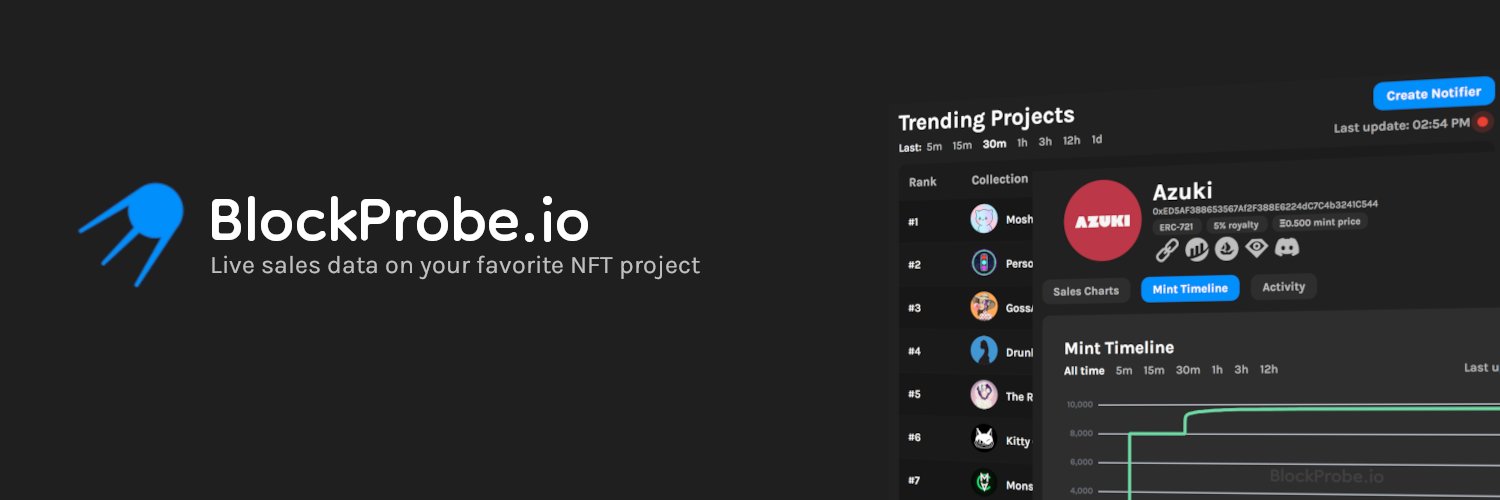The image size is (1500, 500).
Task: Click the 10,000 y-axis label
Action: tap(1080, 405)
